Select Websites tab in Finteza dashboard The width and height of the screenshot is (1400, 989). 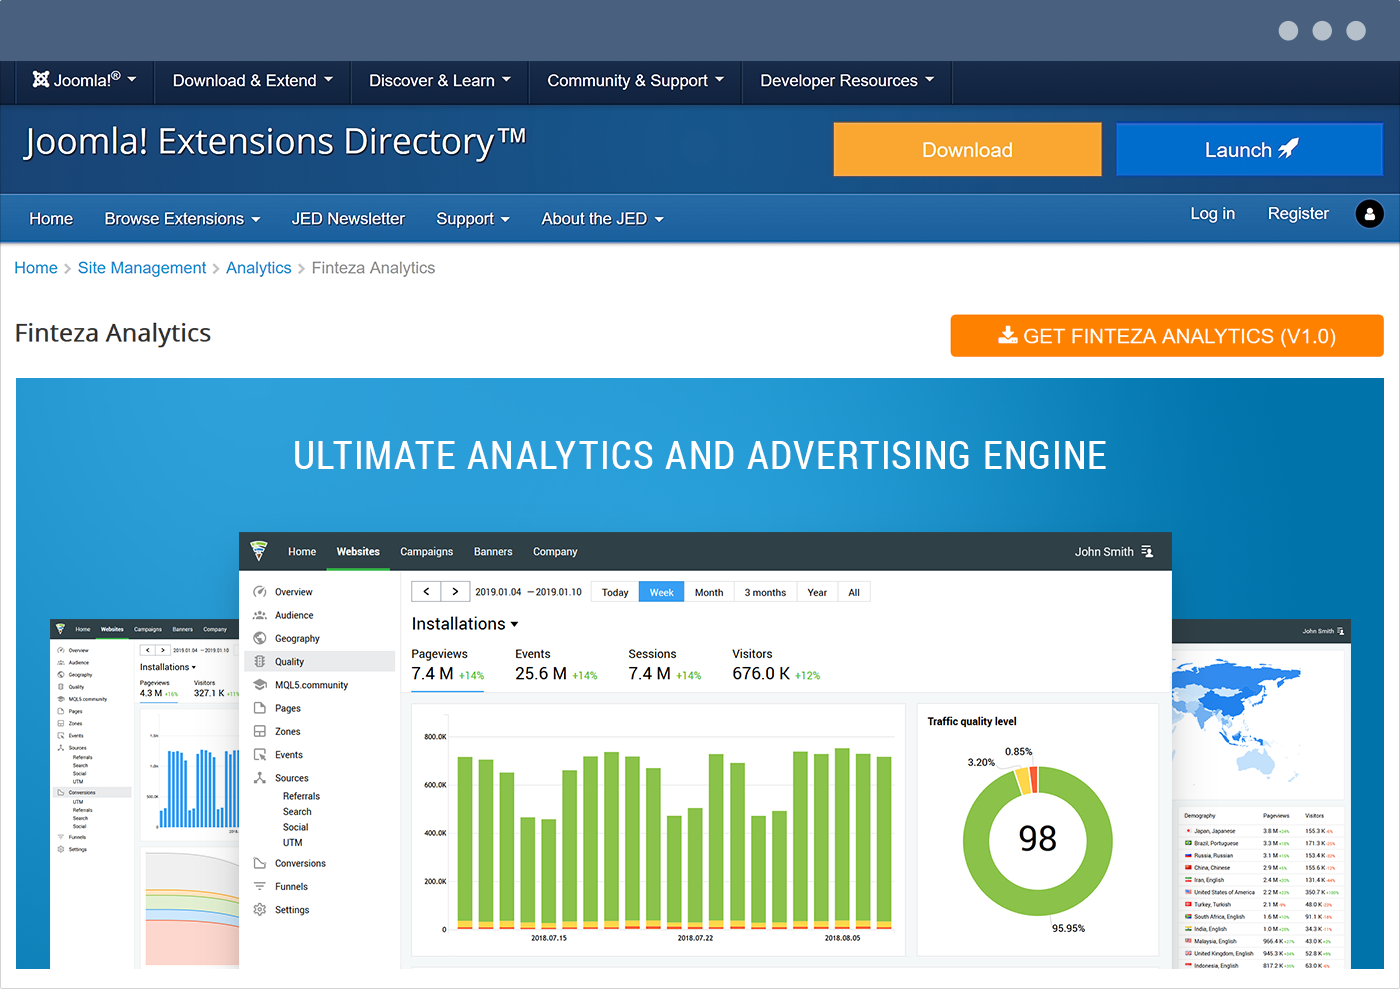358,552
